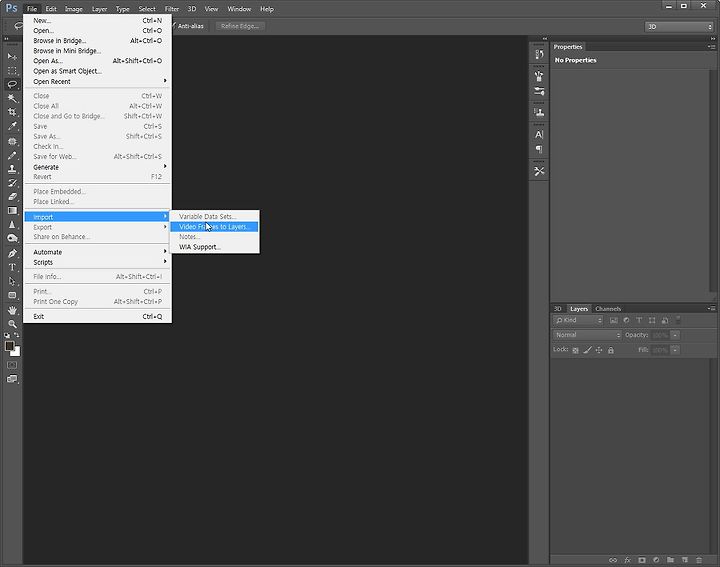Open the Fill slider dropdown arrow
The image size is (720, 567).
[x=675, y=350]
